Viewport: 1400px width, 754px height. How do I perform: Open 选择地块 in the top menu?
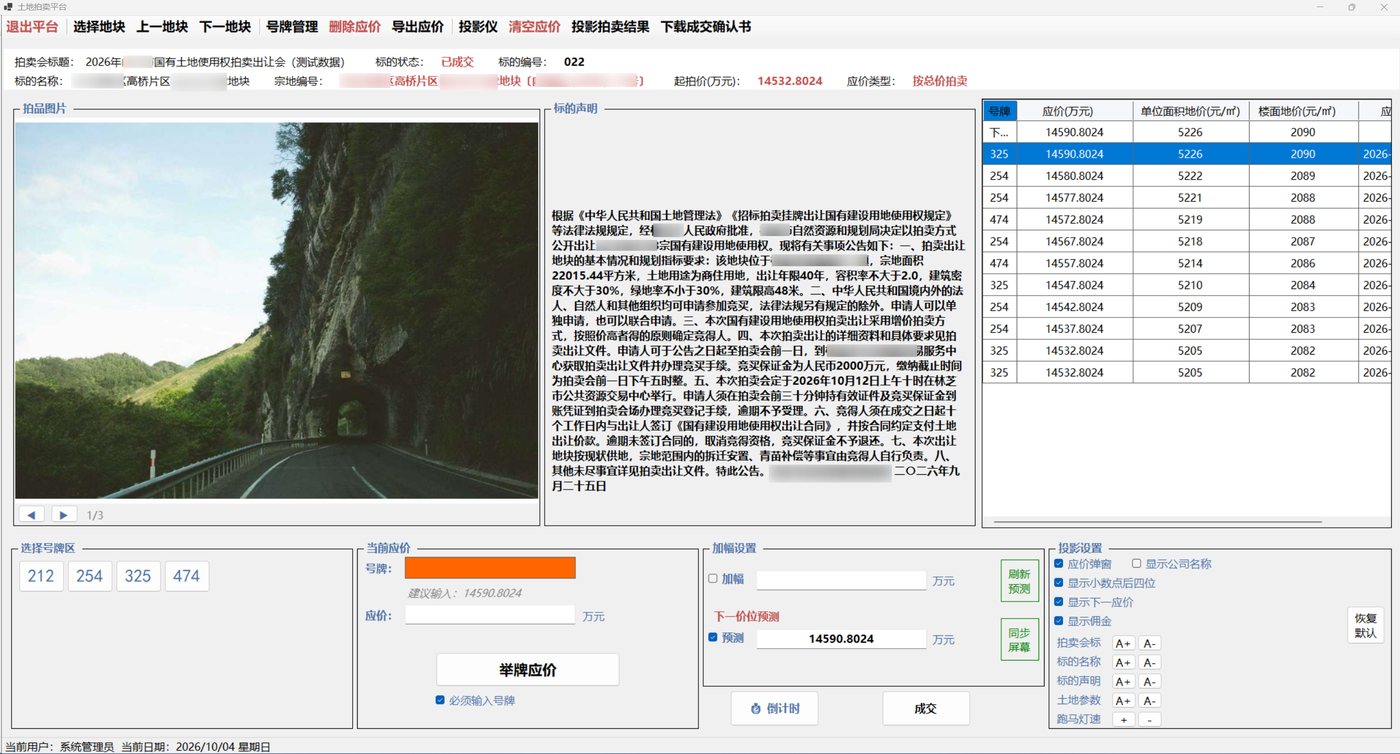pyautogui.click(x=99, y=27)
